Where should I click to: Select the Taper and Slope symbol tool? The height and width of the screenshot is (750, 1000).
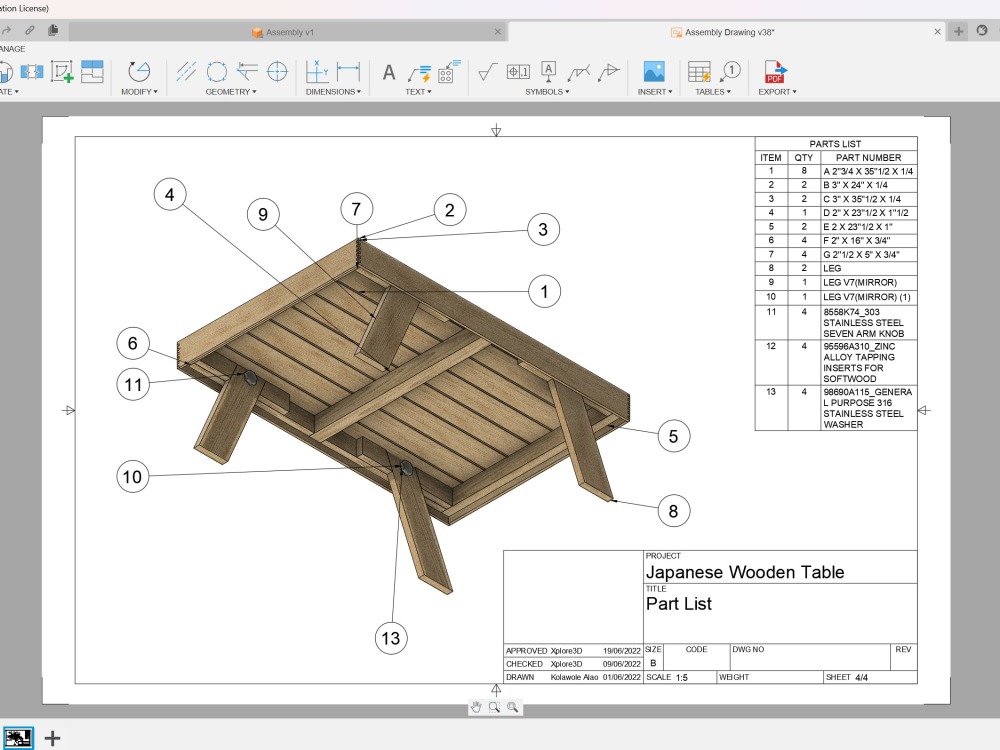(x=608, y=71)
